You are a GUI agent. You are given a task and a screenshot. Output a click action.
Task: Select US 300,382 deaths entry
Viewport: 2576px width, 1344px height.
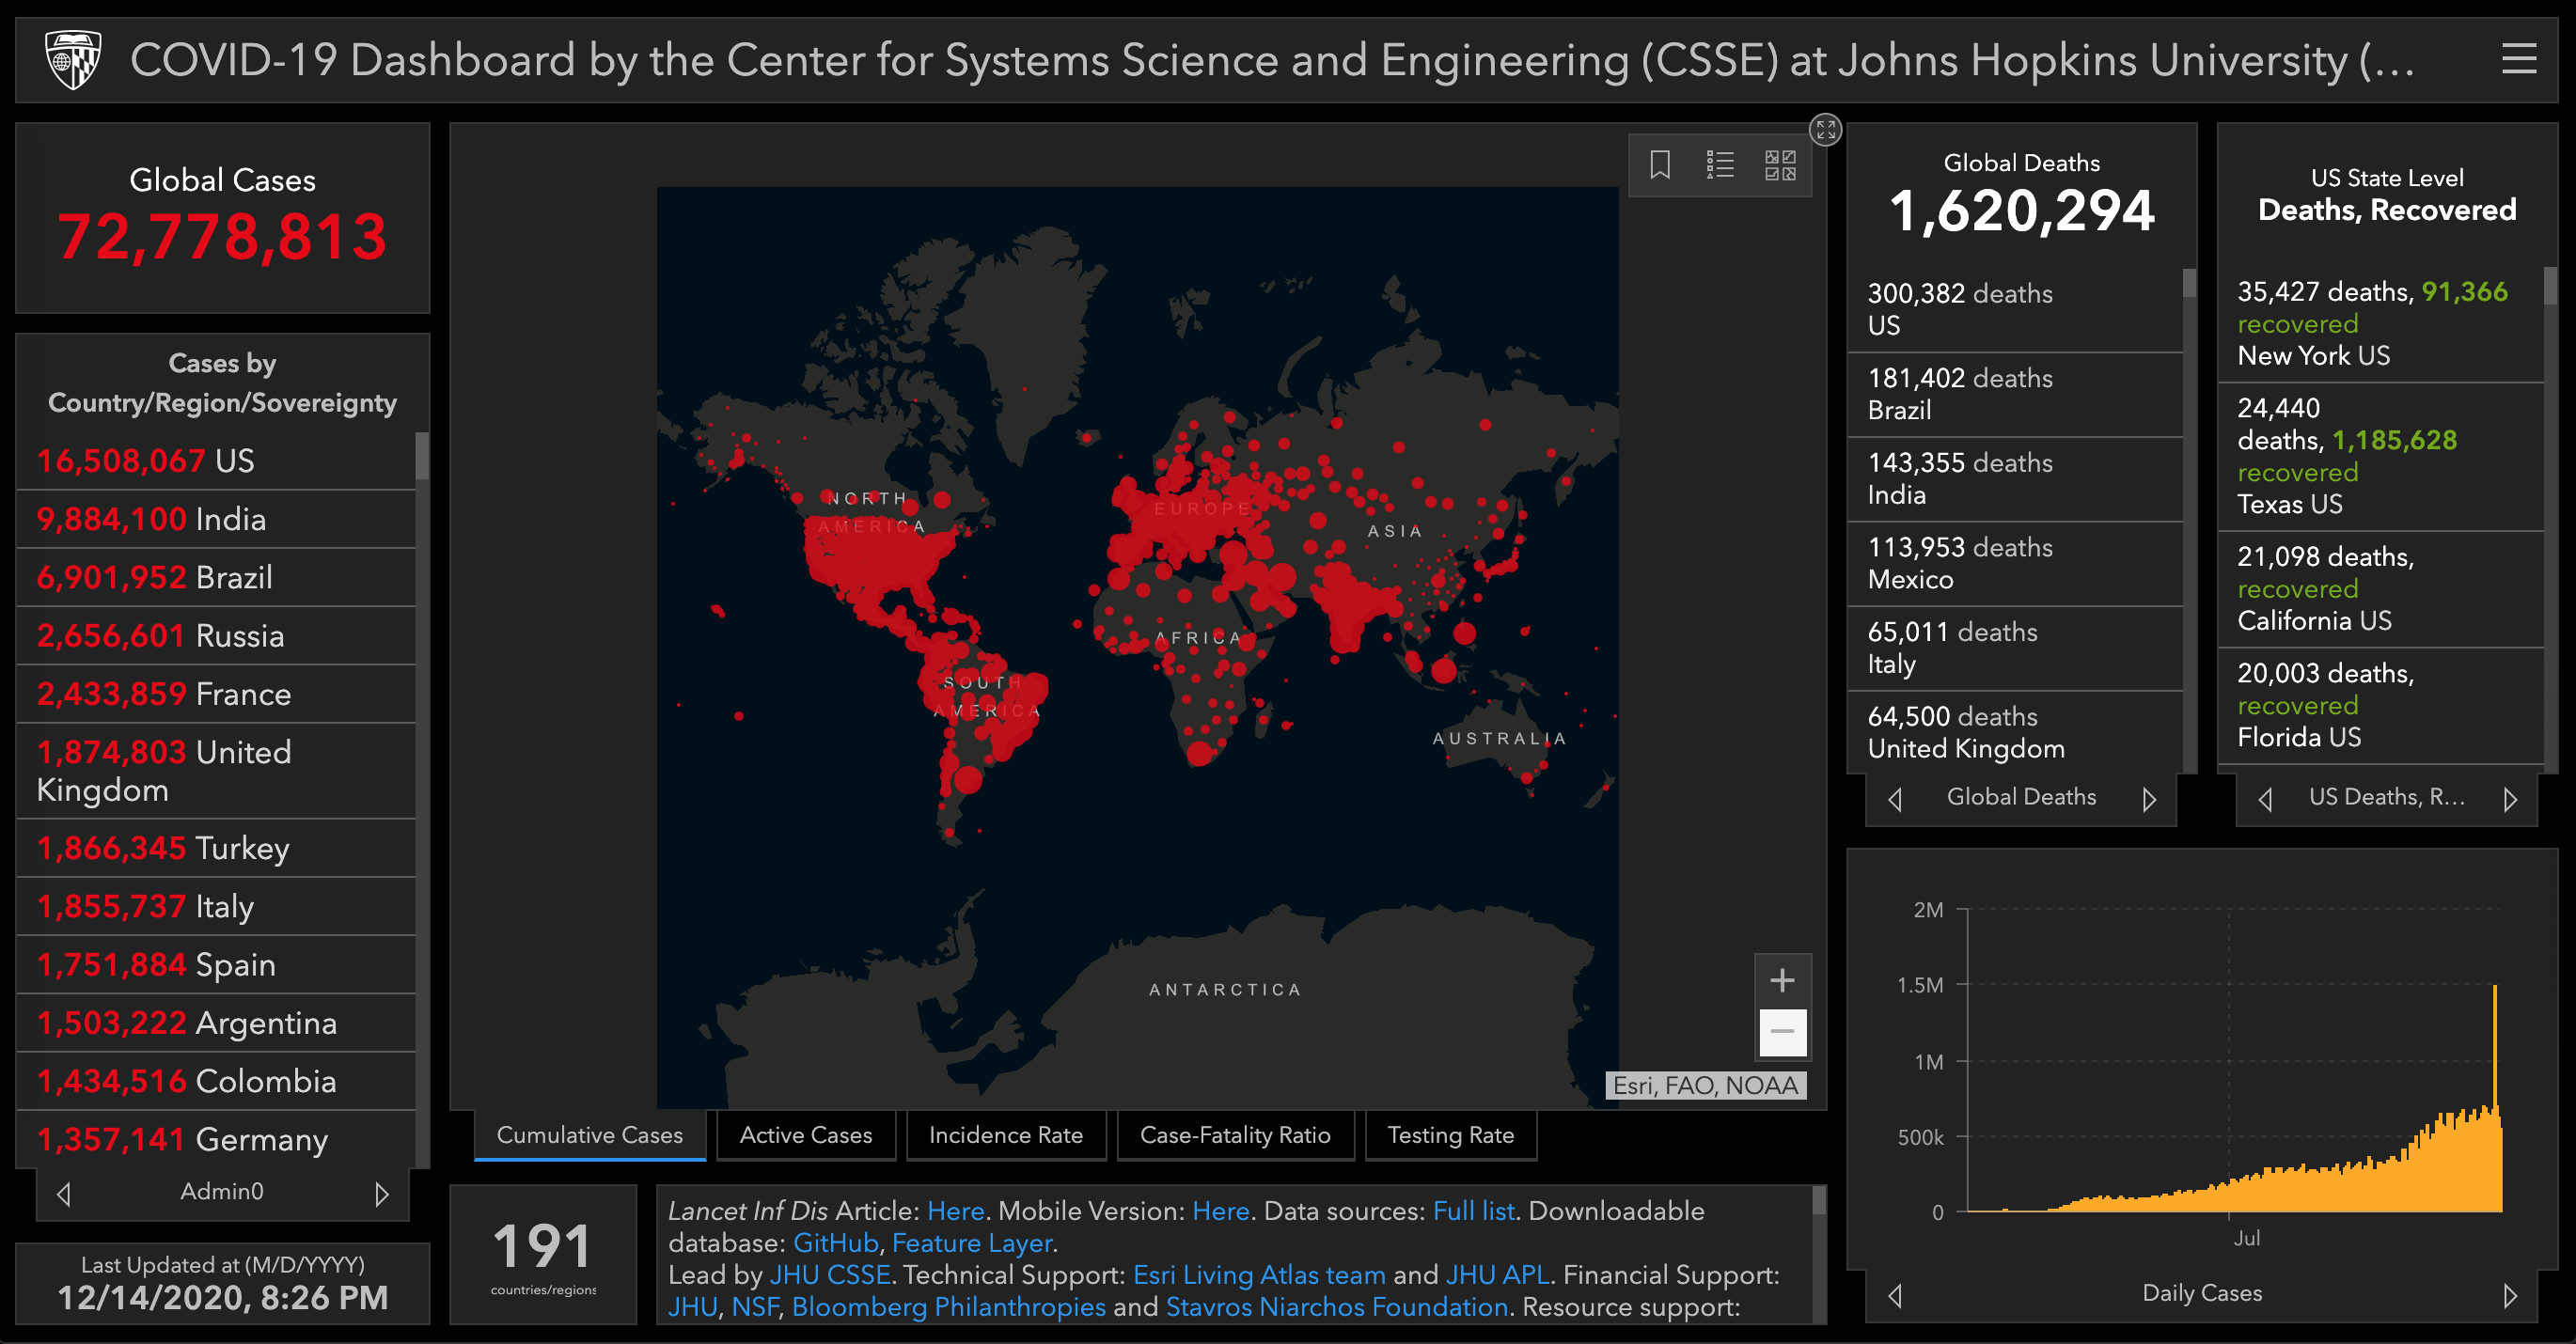pyautogui.click(x=2015, y=310)
